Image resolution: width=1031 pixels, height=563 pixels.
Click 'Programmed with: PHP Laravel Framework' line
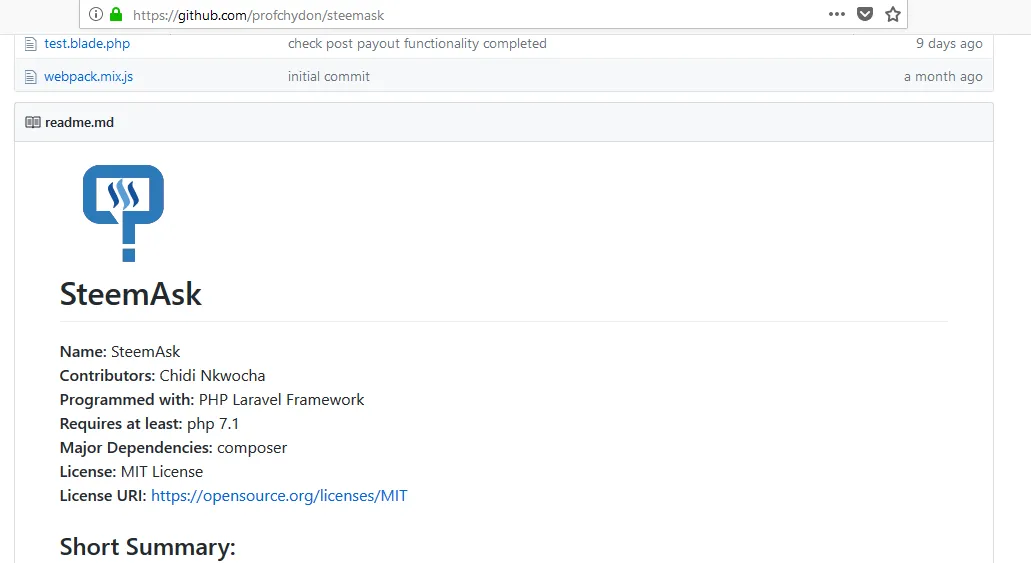tap(212, 400)
